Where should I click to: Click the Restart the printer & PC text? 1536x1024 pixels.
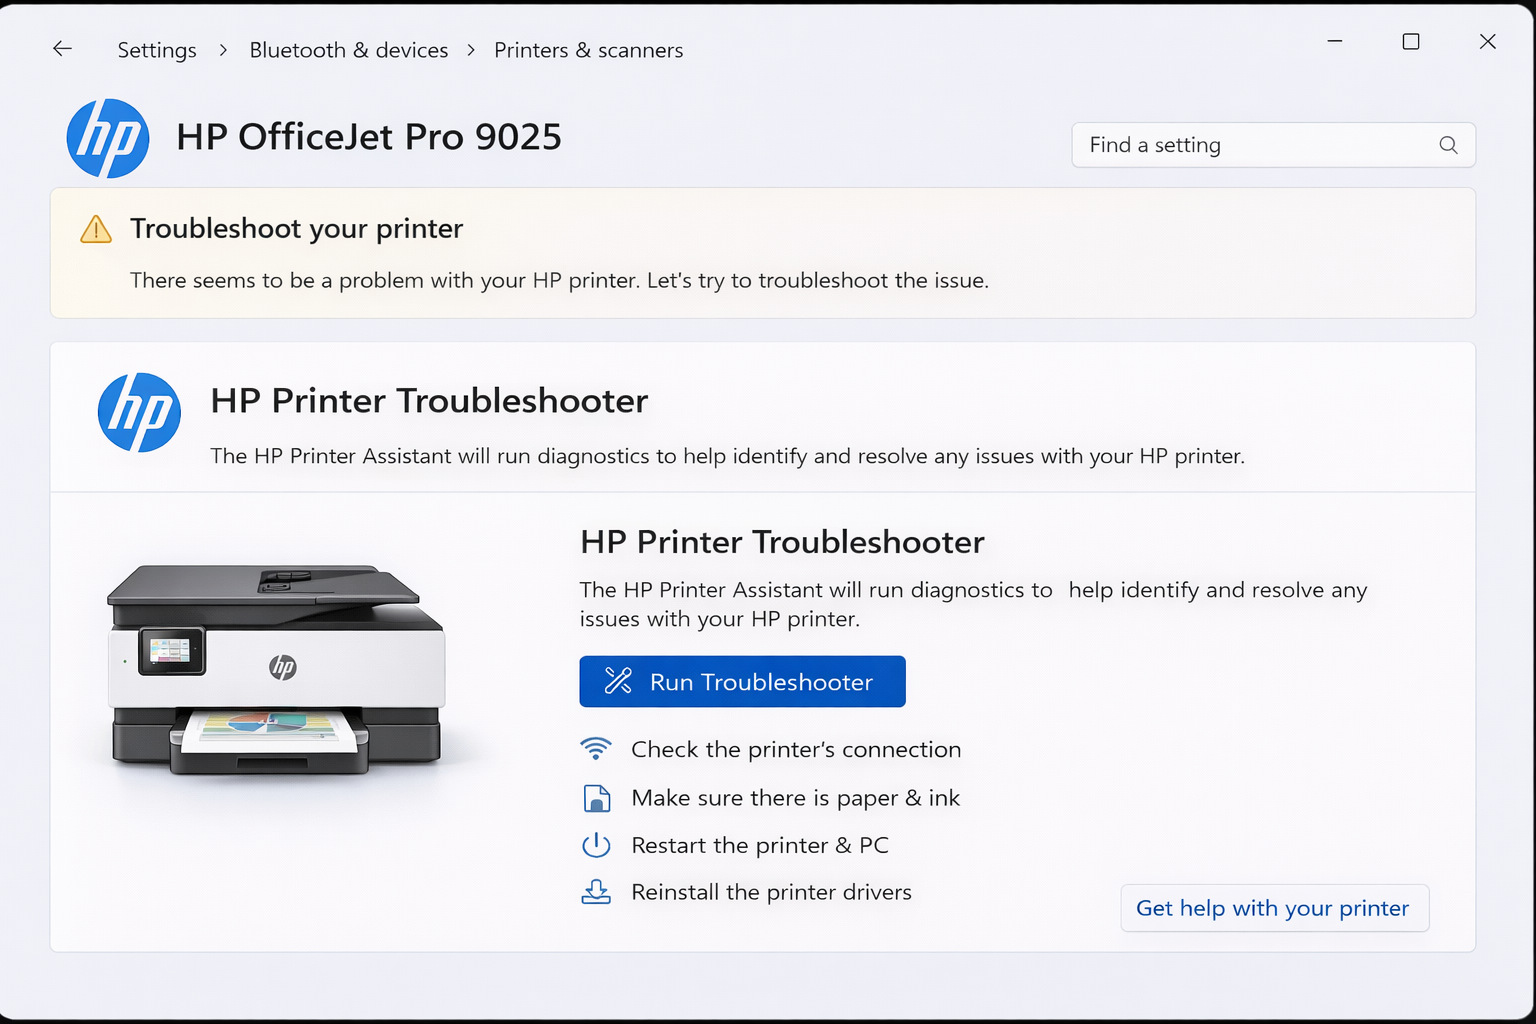coord(758,845)
